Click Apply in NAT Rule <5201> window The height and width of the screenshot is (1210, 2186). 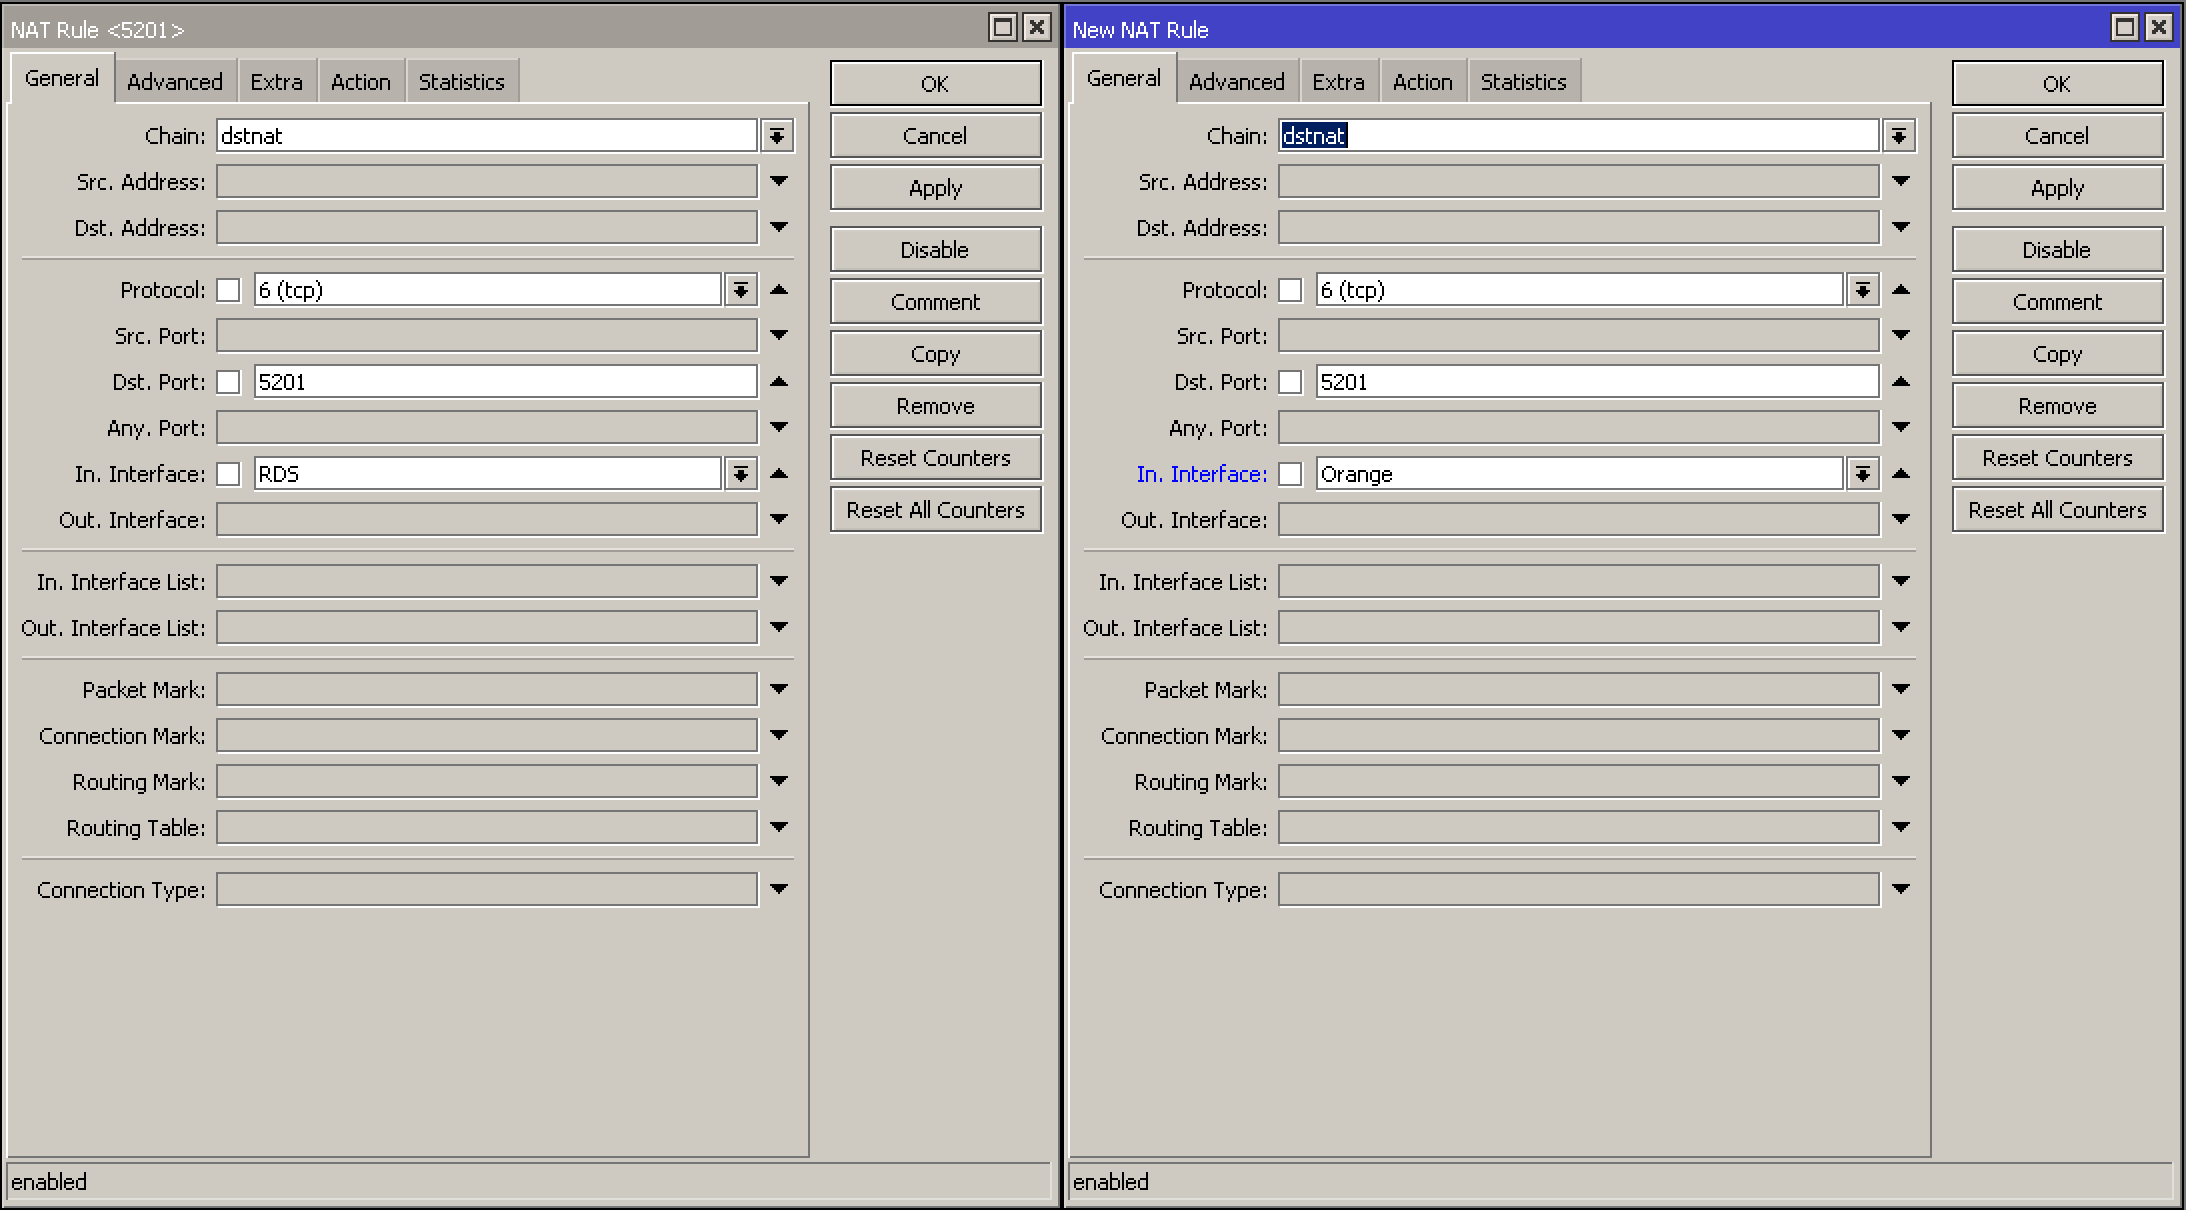(935, 188)
